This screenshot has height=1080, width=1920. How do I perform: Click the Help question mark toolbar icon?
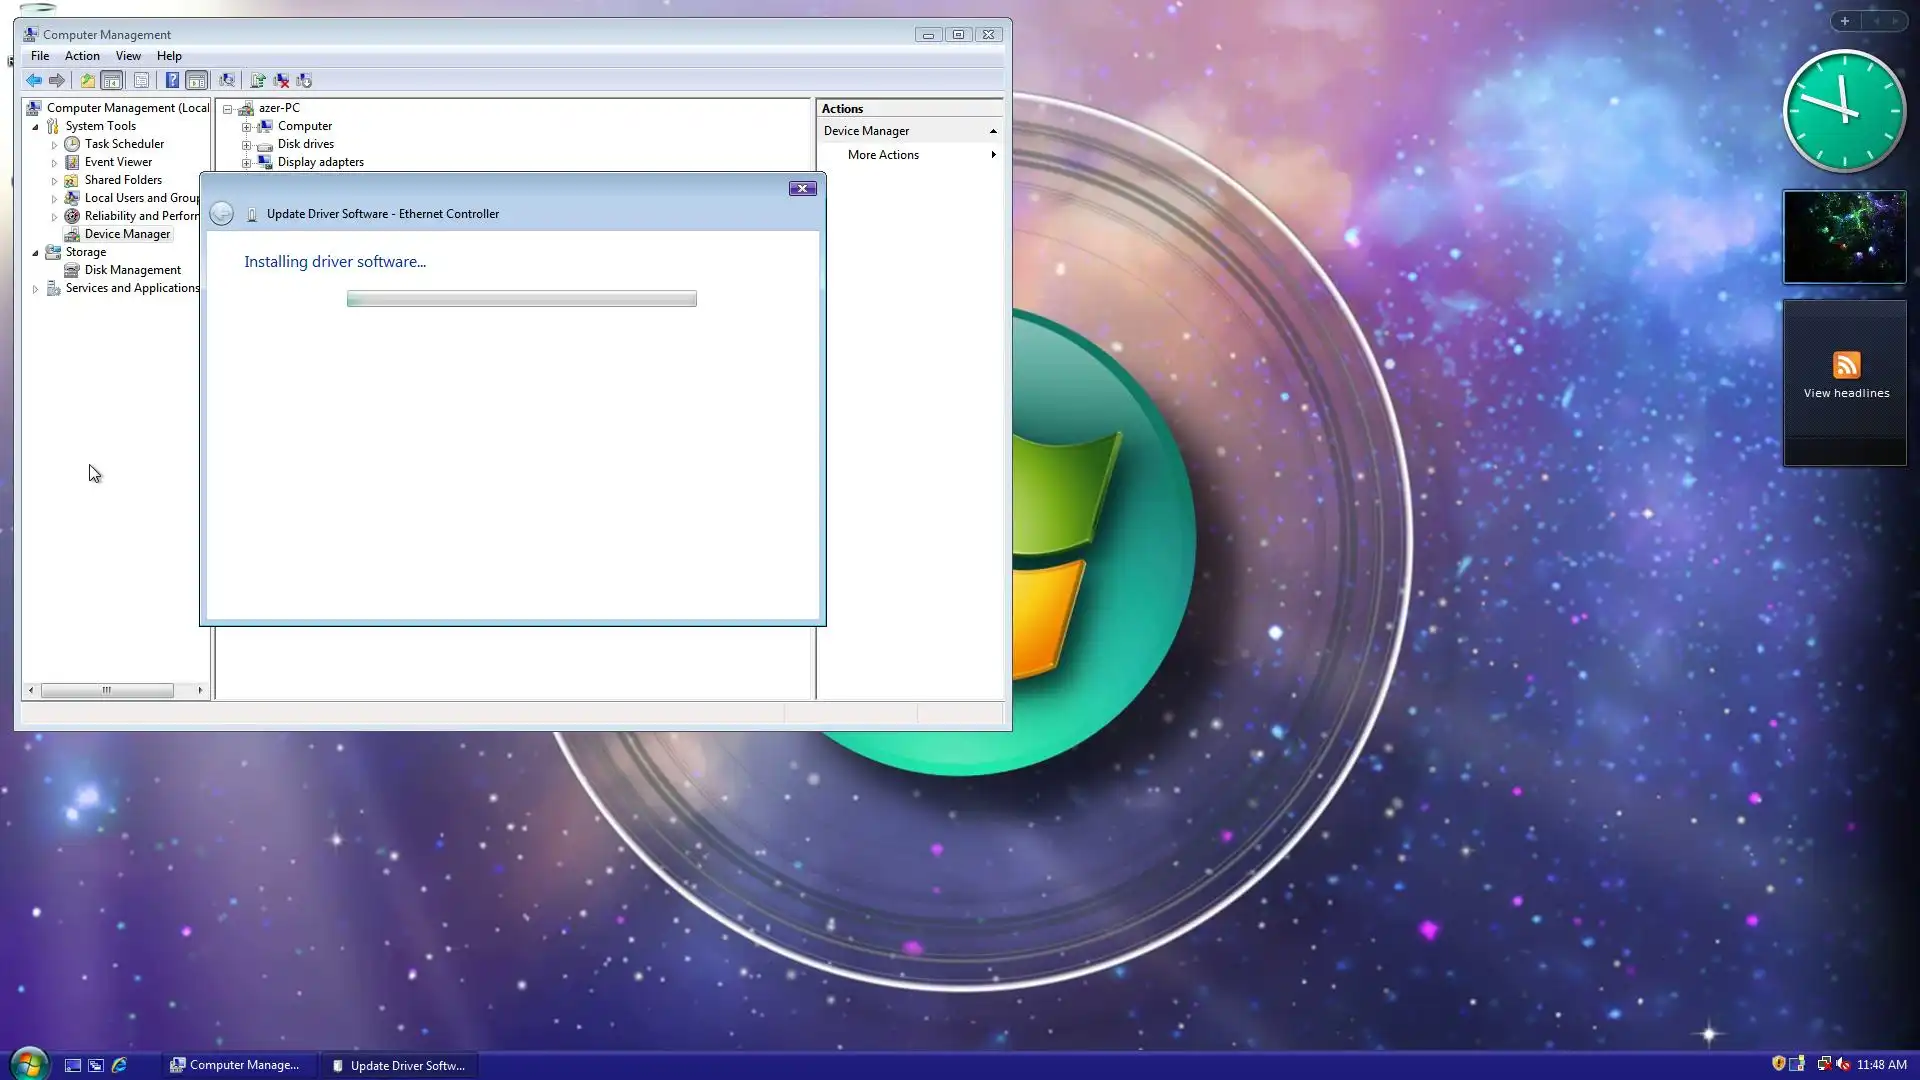click(x=172, y=80)
